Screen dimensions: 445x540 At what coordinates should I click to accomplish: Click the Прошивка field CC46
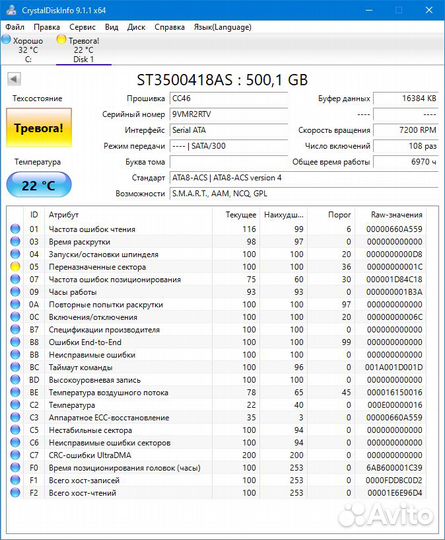tap(228, 98)
